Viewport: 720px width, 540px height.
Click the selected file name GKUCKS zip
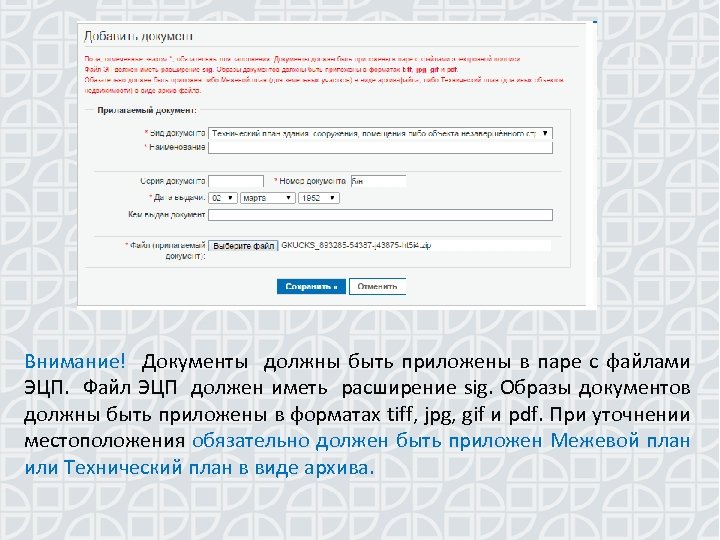click(356, 245)
